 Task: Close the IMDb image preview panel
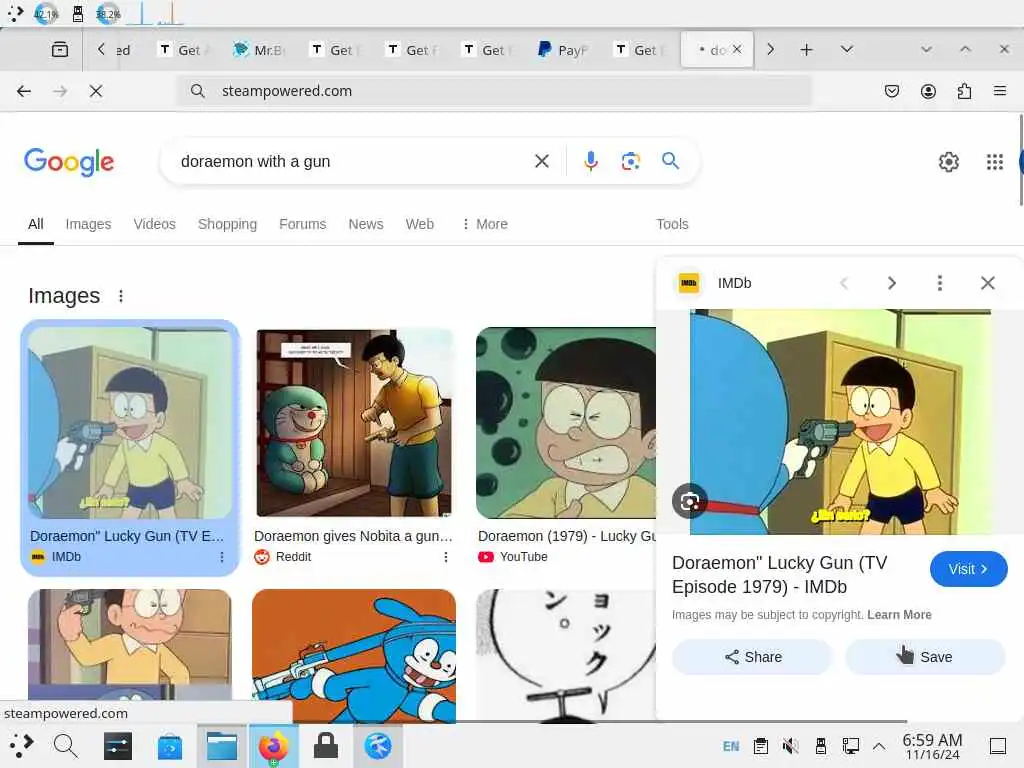pos(987,283)
